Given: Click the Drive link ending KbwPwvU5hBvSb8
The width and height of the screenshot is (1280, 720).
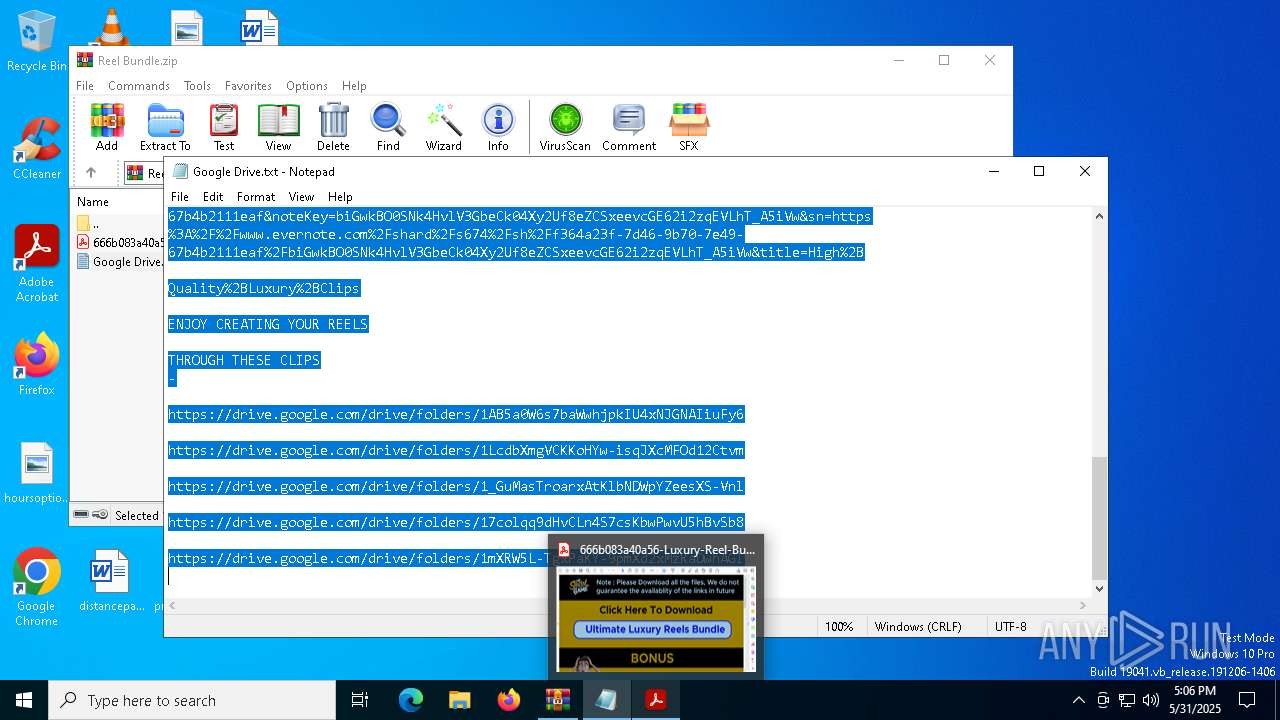Looking at the screenshot, I should click(456, 522).
